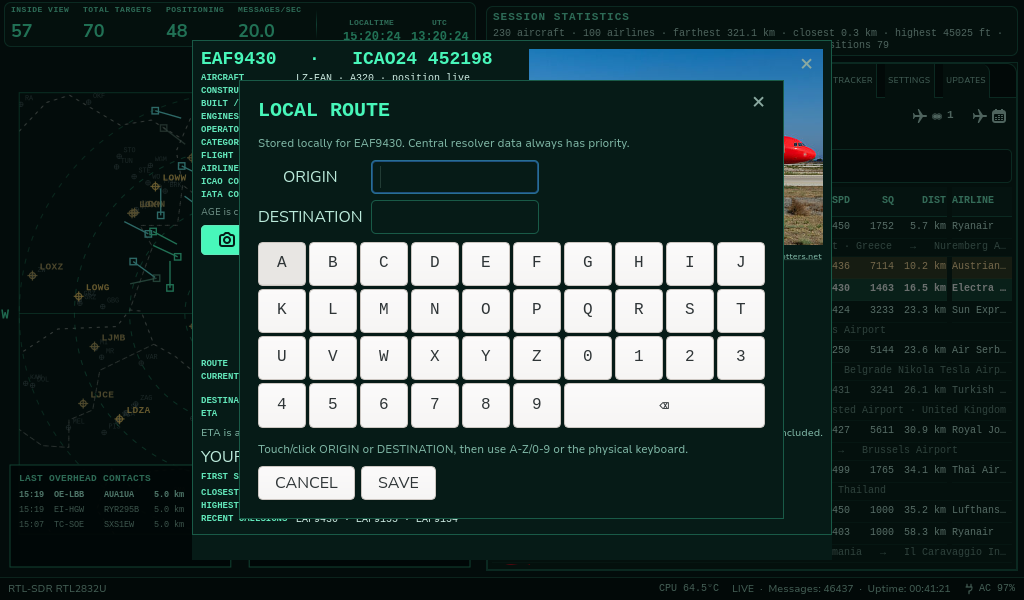
Task: Tap the J key
Action: click(x=741, y=264)
